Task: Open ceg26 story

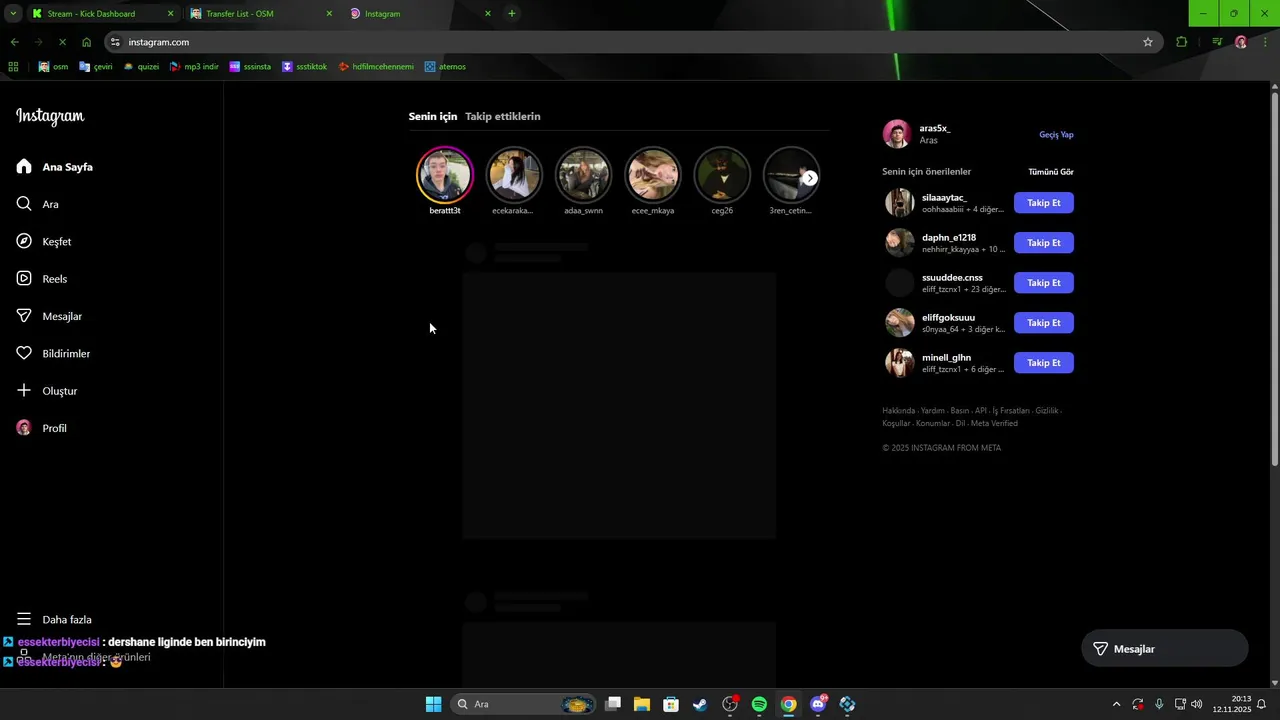Action: [x=722, y=175]
